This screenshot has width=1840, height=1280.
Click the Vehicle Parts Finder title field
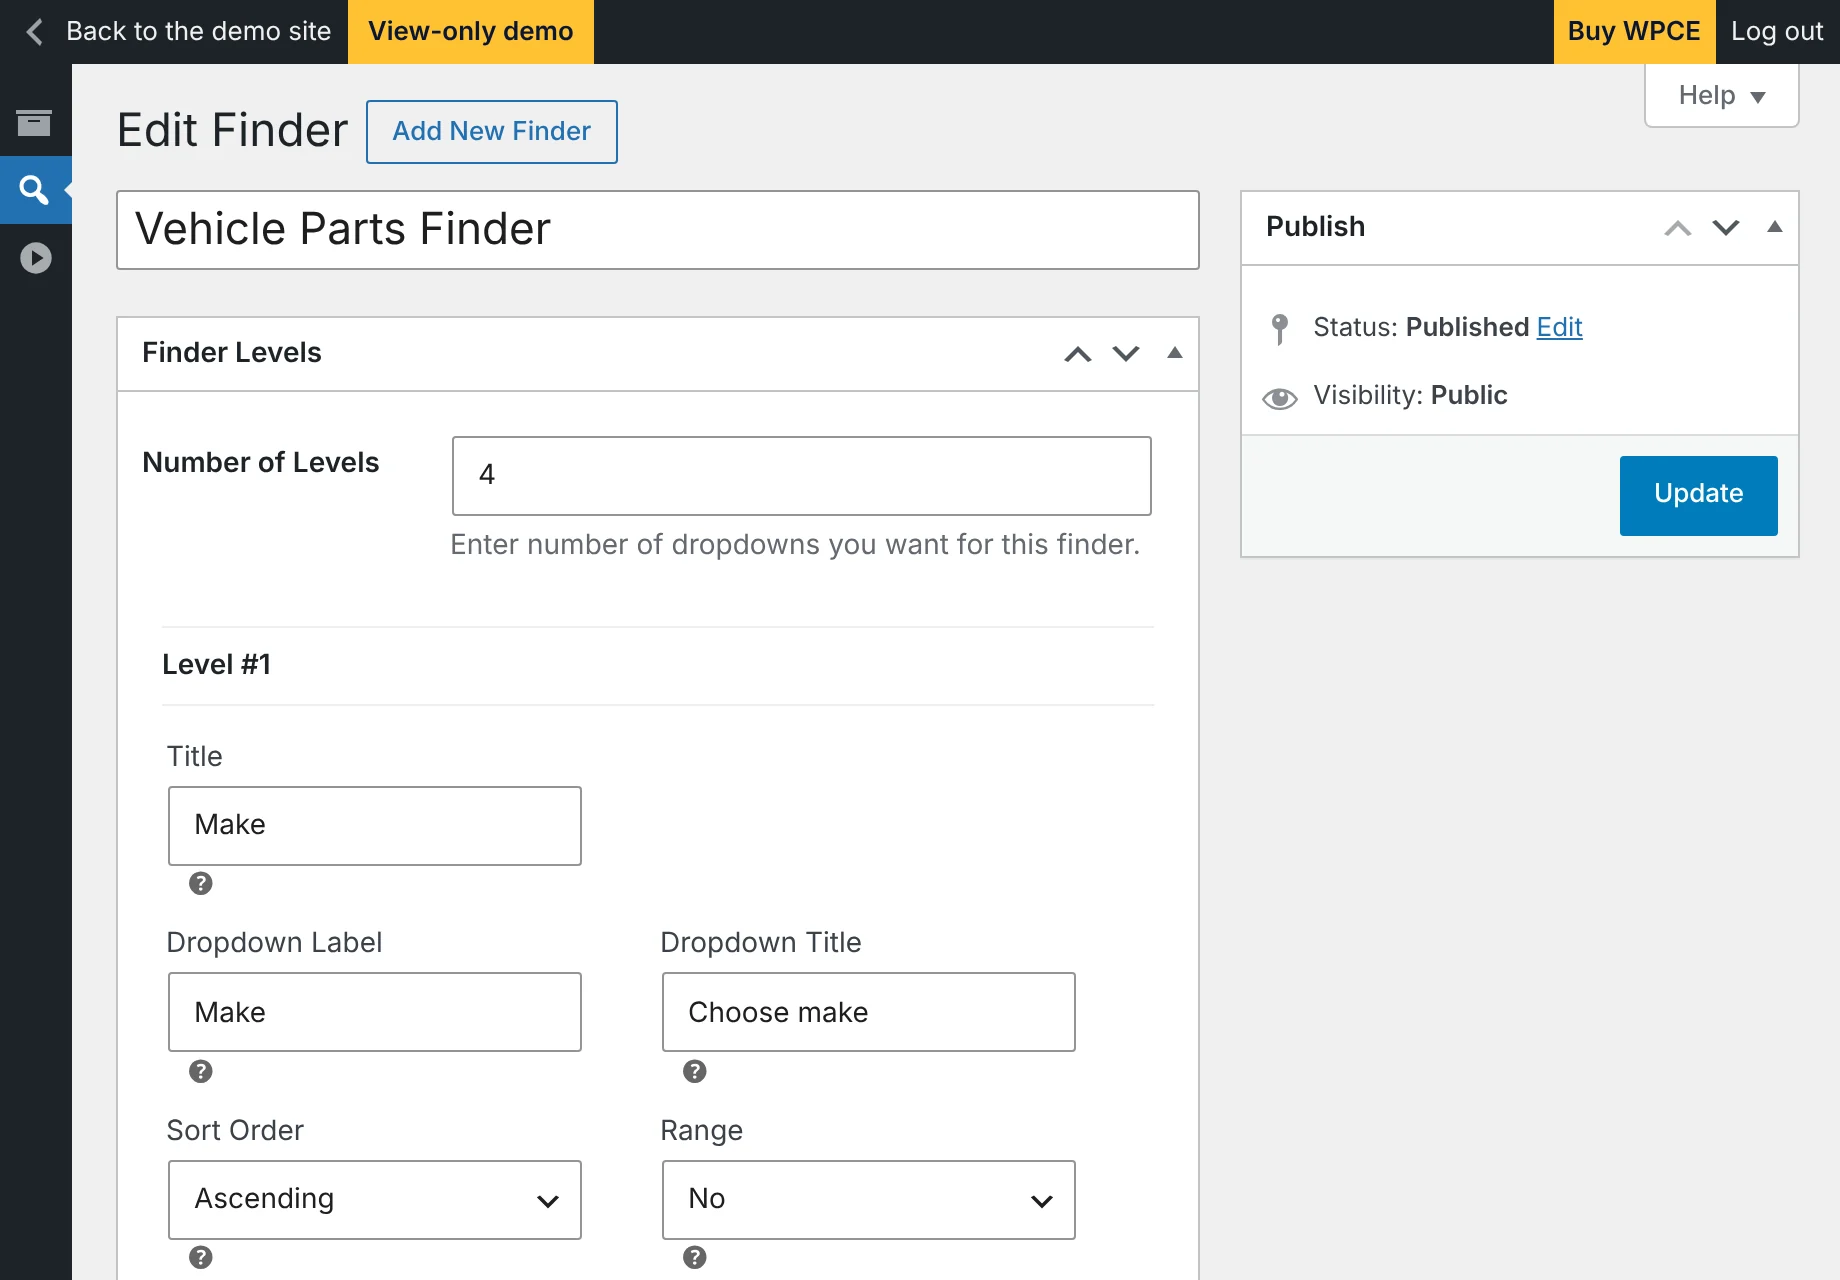pos(658,230)
